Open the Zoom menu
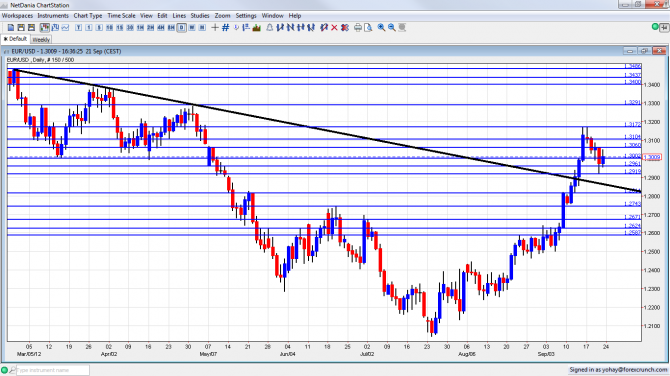670x376 pixels. (222, 15)
